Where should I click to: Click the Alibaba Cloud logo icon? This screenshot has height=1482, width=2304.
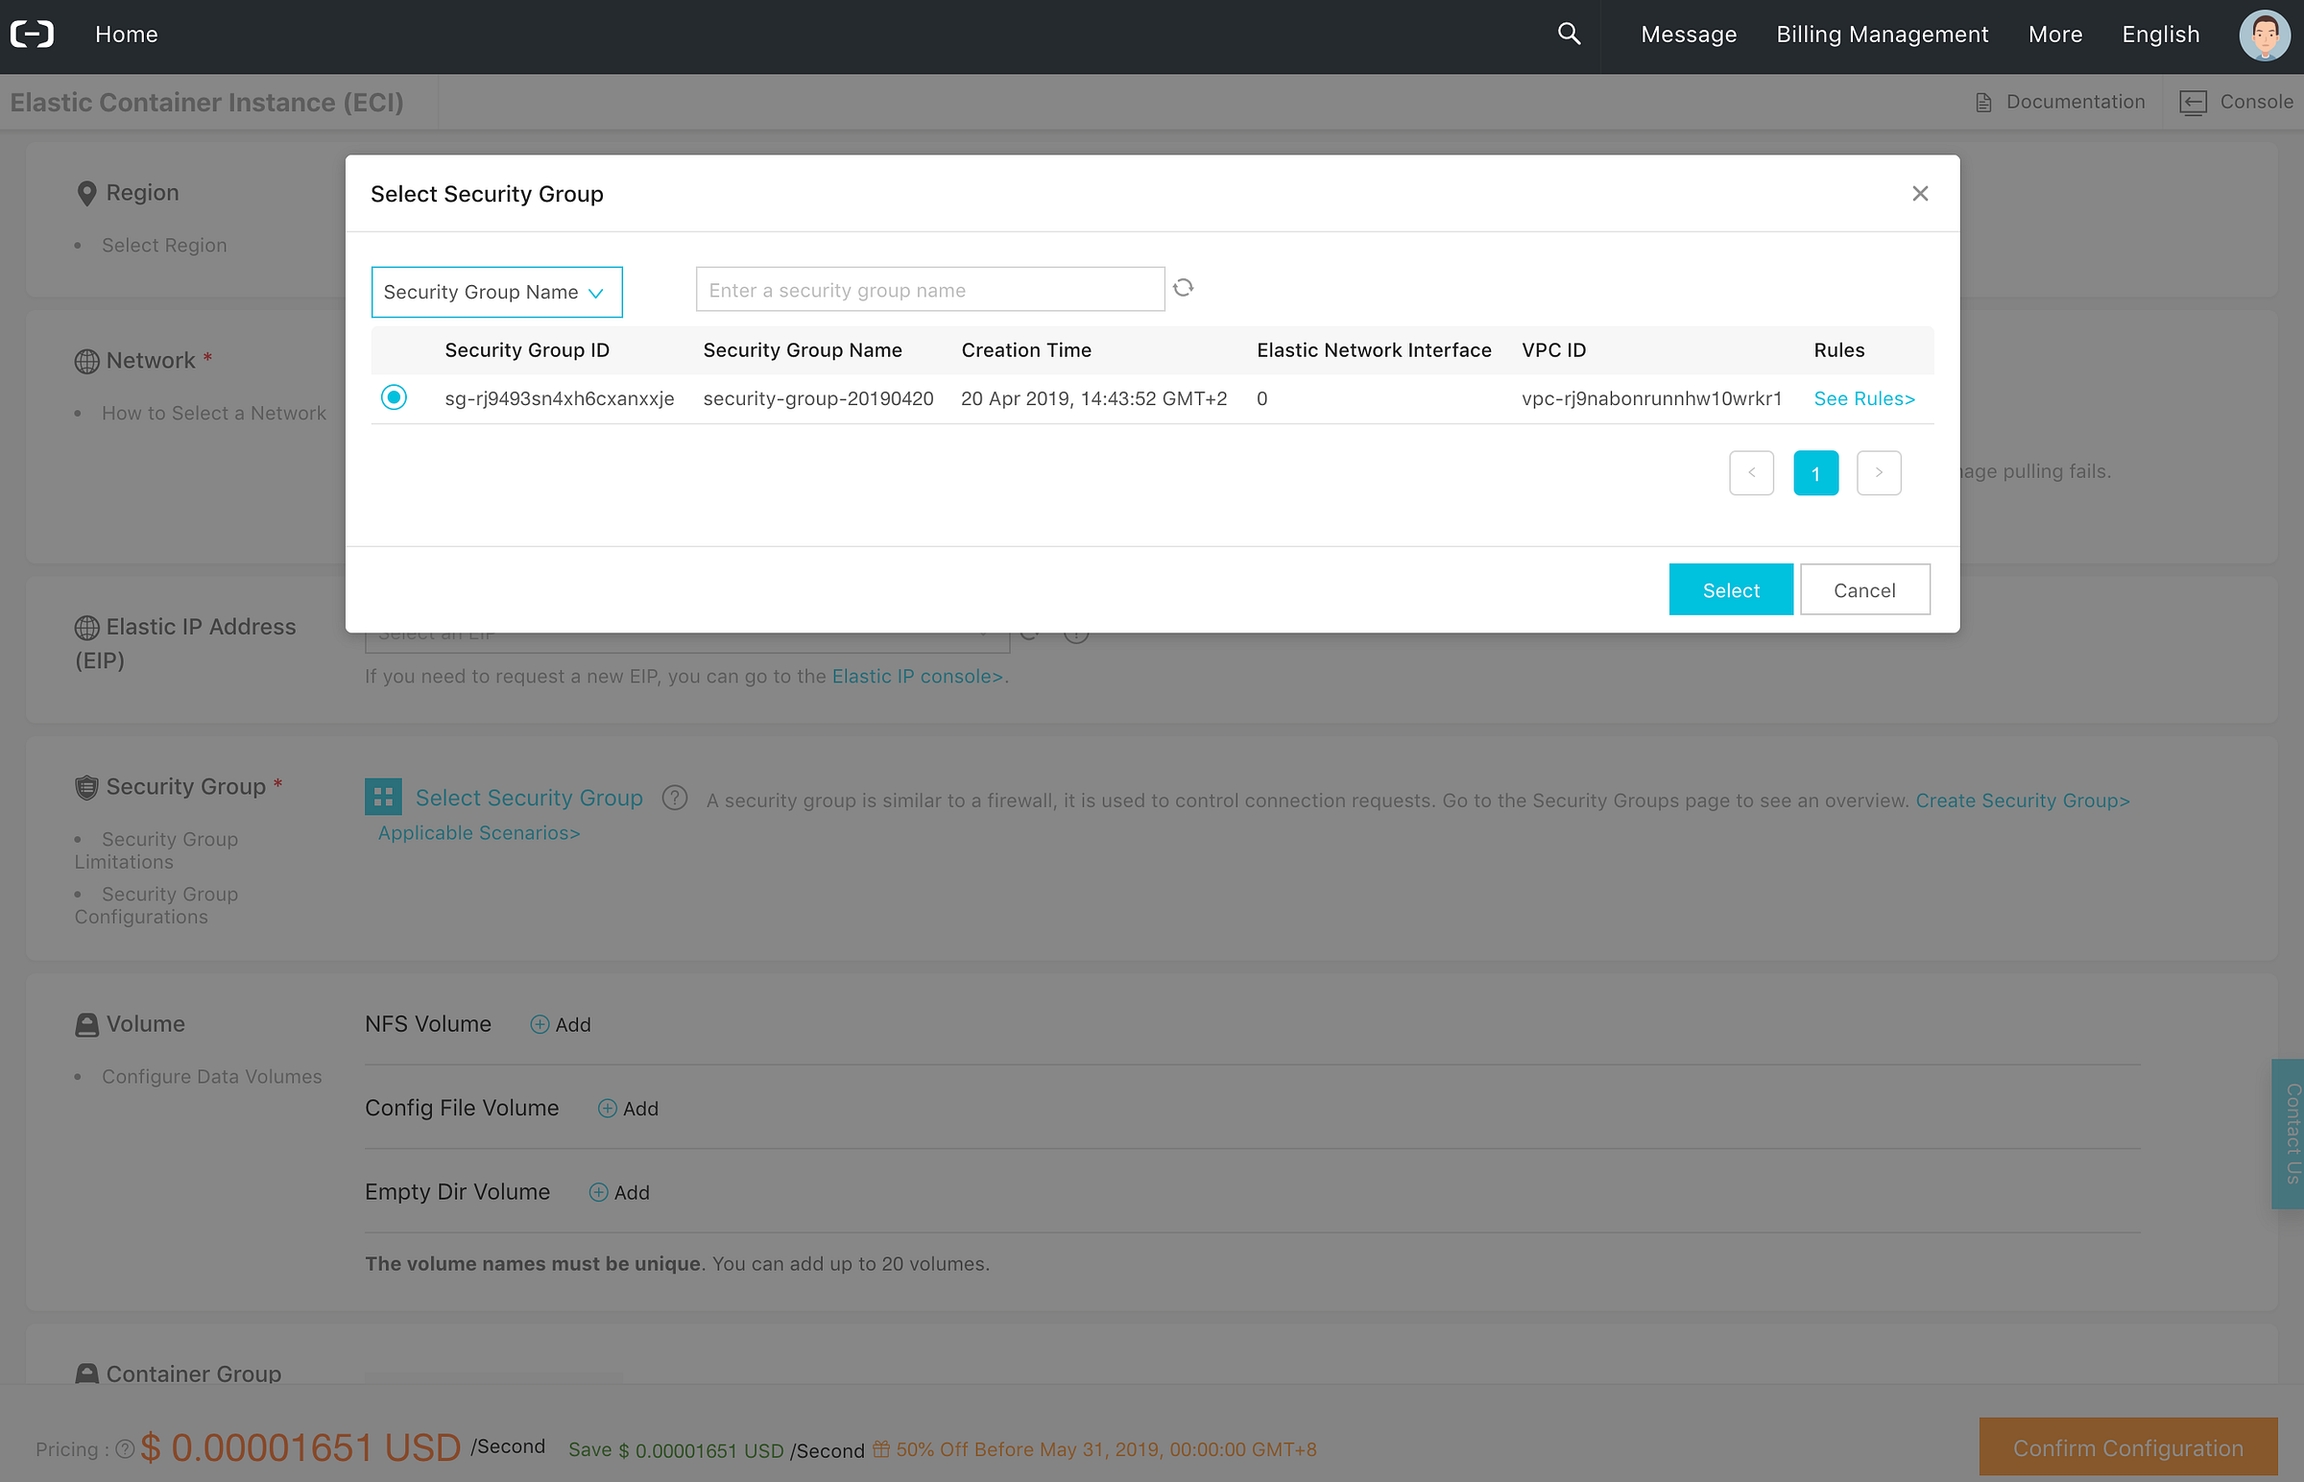pyautogui.click(x=32, y=34)
